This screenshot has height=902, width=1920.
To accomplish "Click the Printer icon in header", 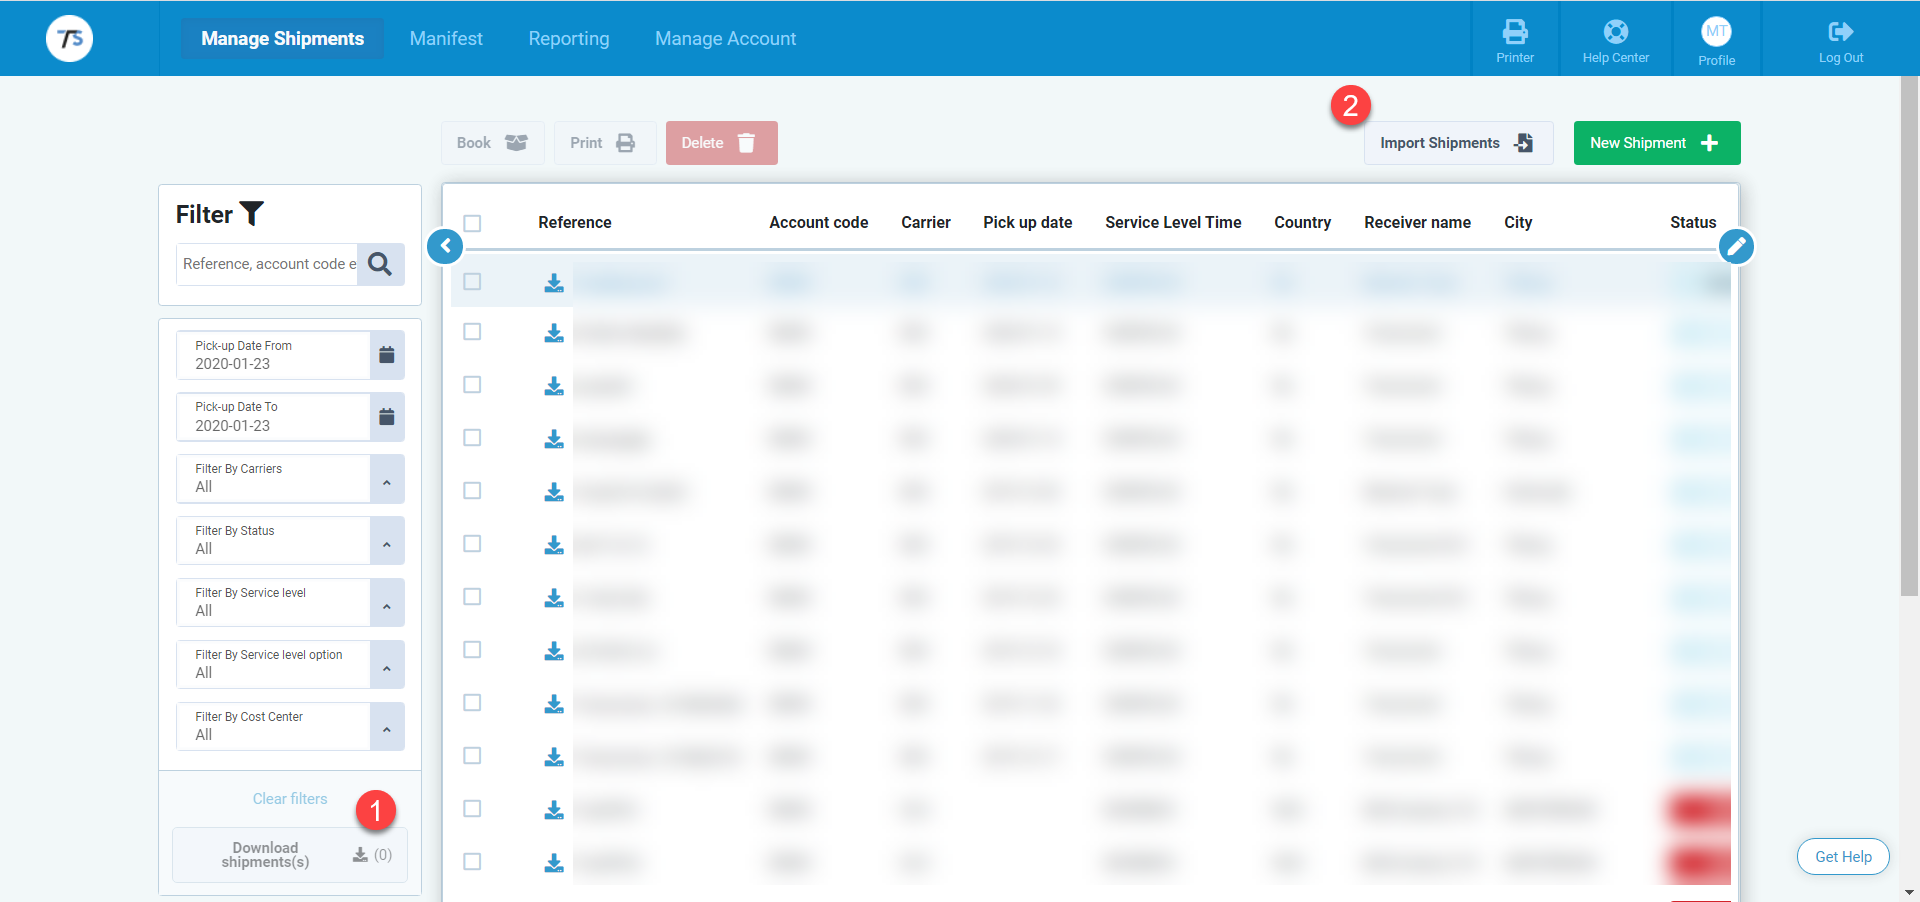I will (x=1515, y=33).
